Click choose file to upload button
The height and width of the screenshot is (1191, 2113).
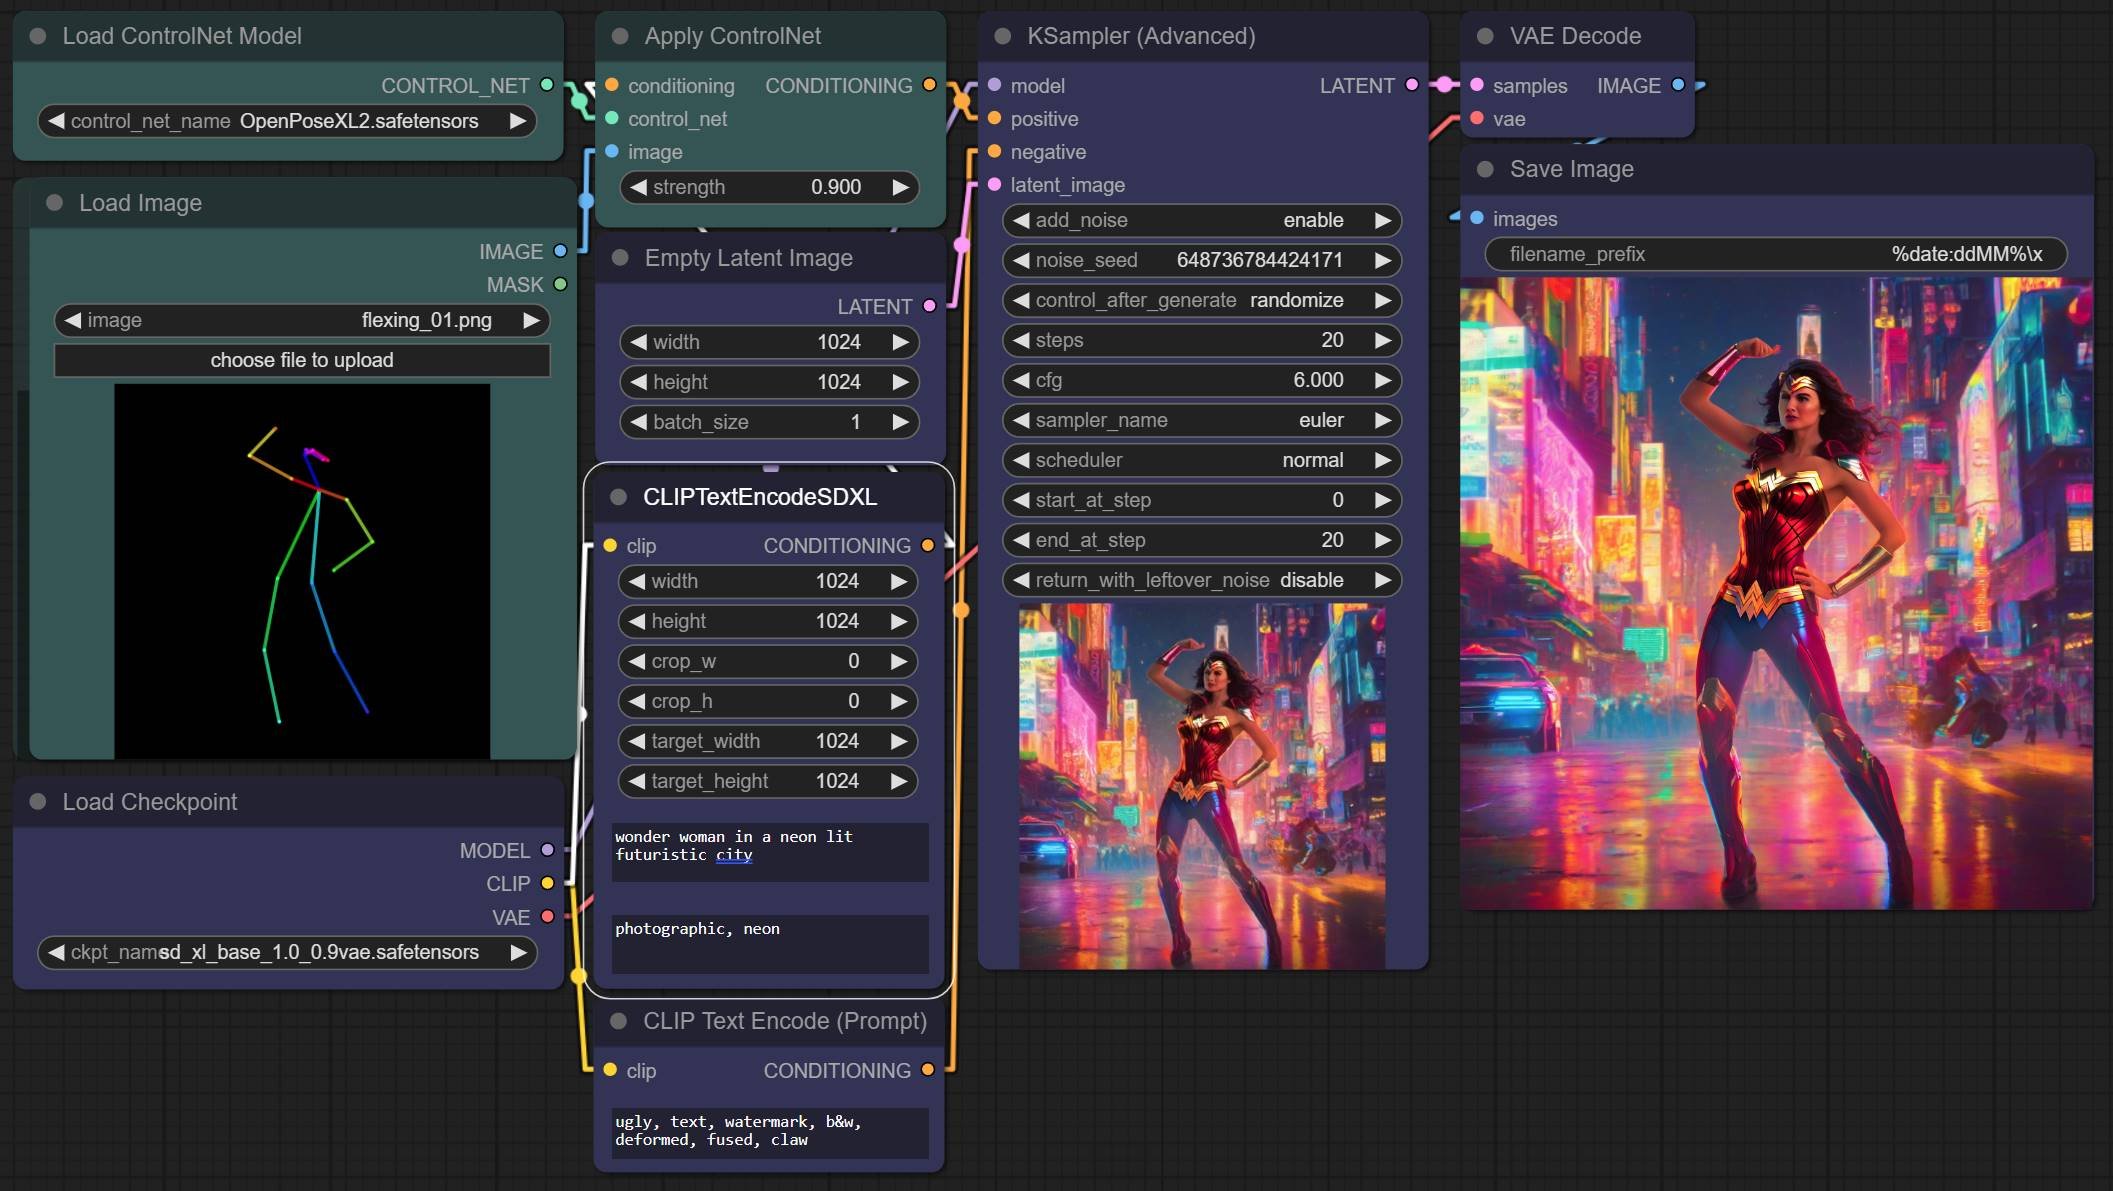coord(300,360)
